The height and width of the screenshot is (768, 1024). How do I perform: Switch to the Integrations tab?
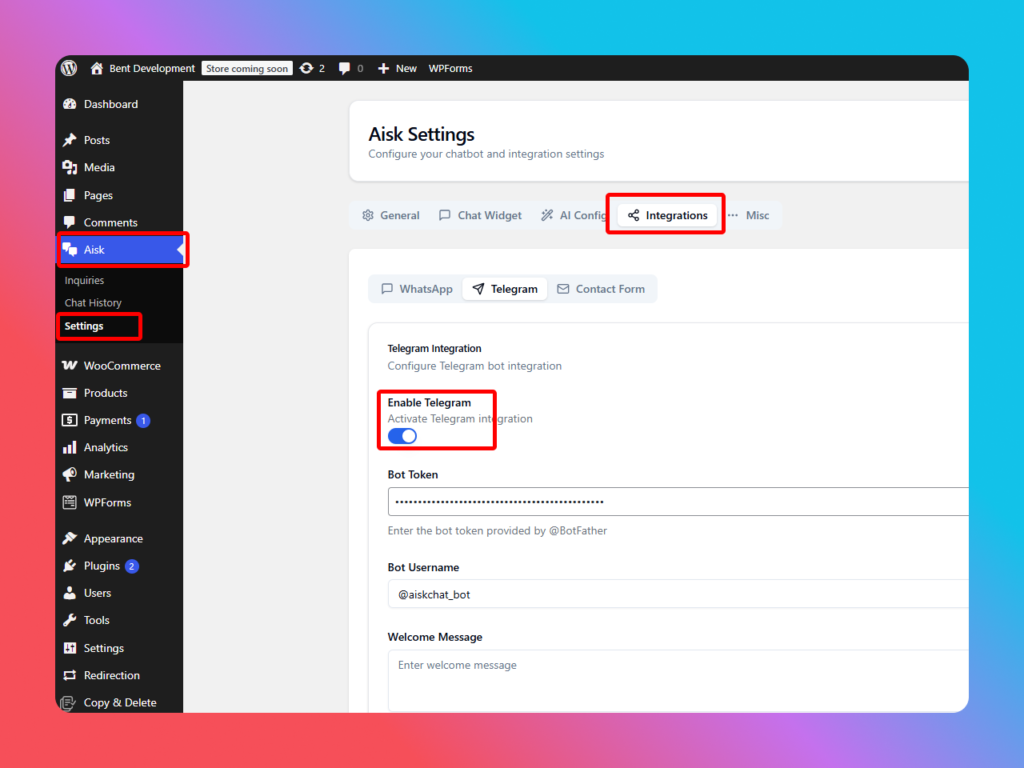pyautogui.click(x=667, y=215)
